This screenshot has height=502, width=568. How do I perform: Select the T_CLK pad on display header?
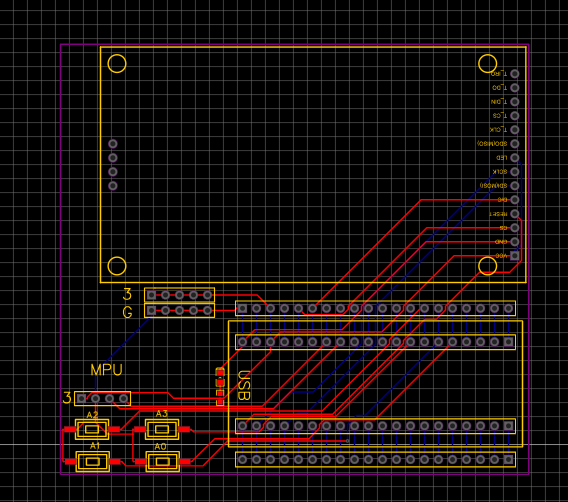pos(514,130)
